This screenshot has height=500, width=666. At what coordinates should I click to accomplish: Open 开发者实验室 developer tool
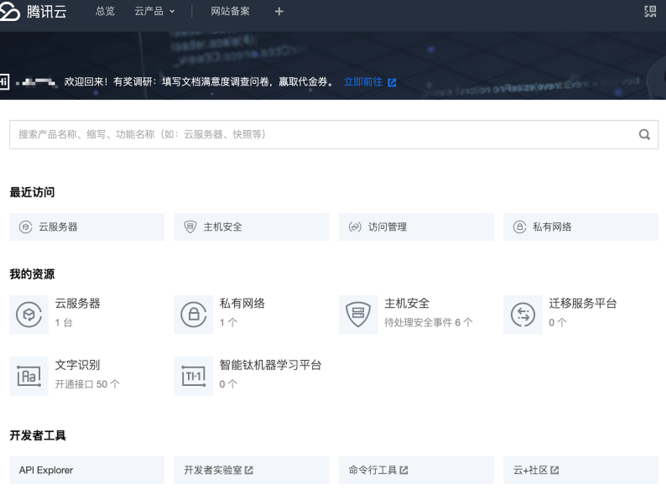(x=251, y=470)
